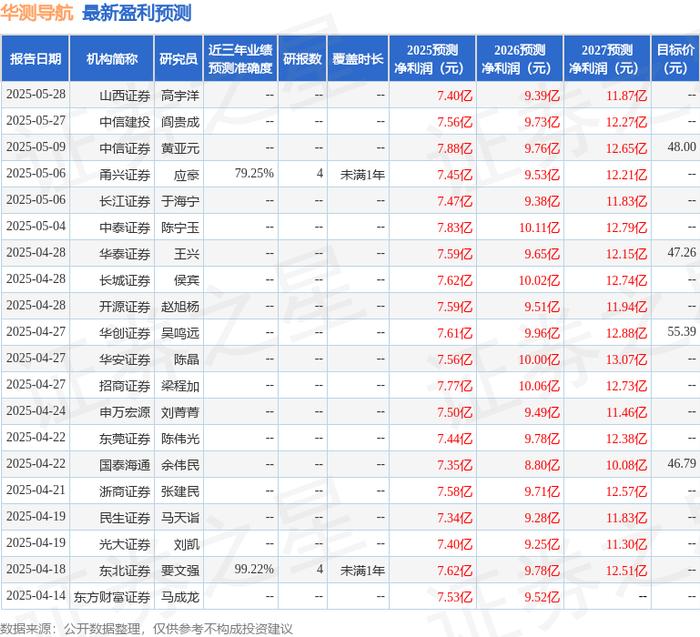
Task: Click 2026 forecast 9.52亿
Action: click(x=542, y=597)
